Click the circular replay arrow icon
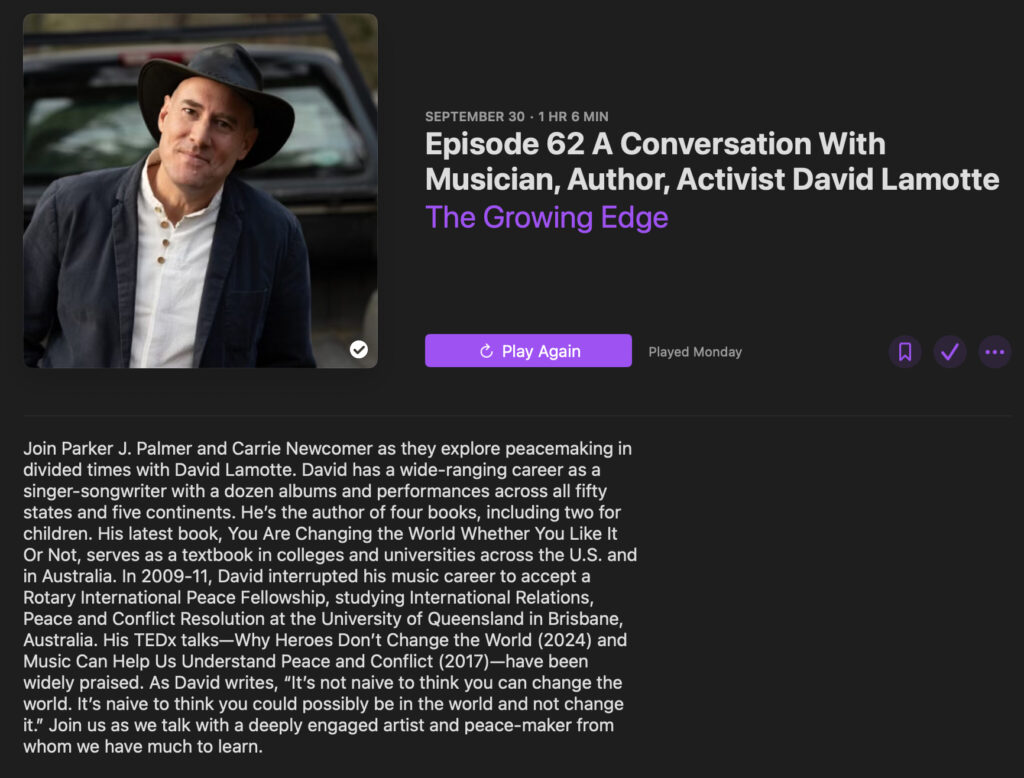1024x778 pixels. tap(486, 351)
